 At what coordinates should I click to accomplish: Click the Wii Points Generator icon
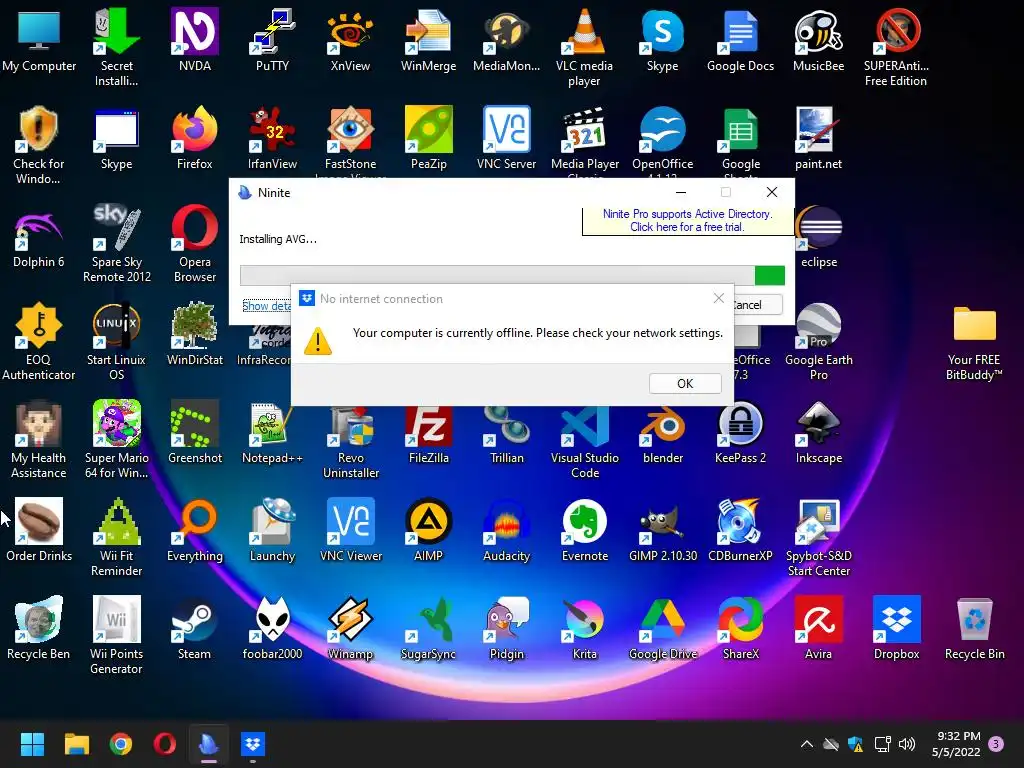point(116,635)
